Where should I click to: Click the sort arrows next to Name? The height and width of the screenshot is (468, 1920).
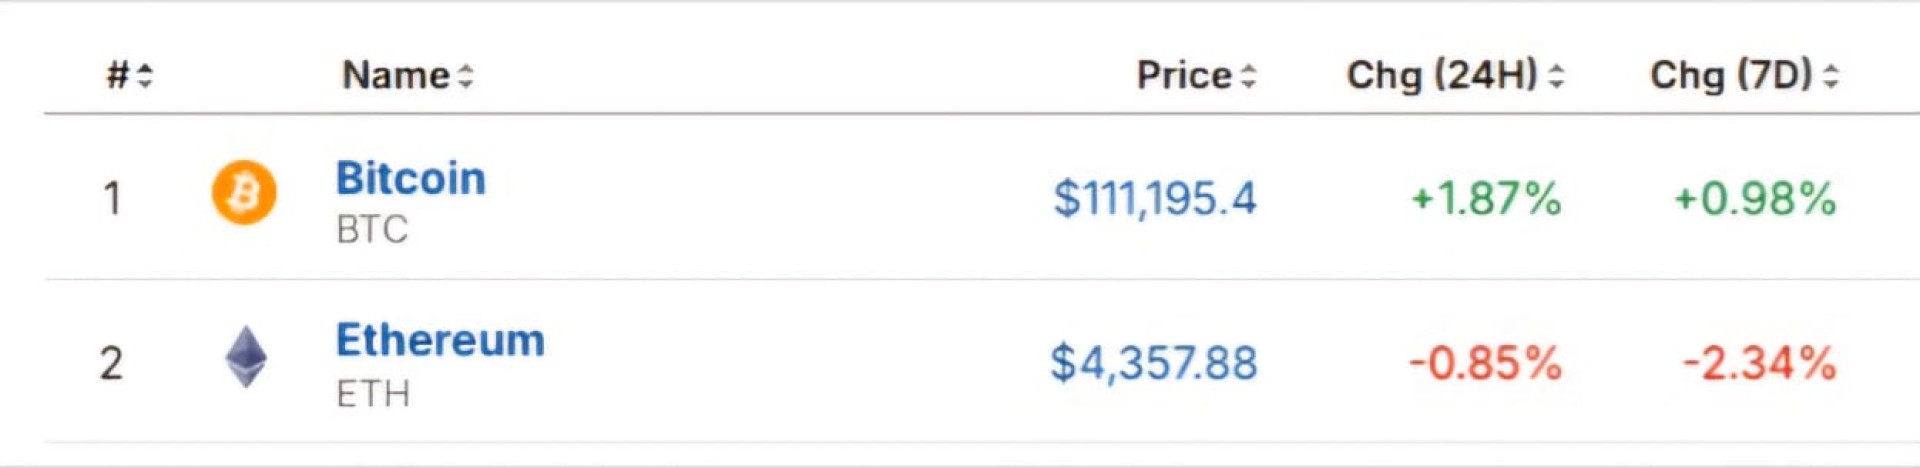pos(465,76)
